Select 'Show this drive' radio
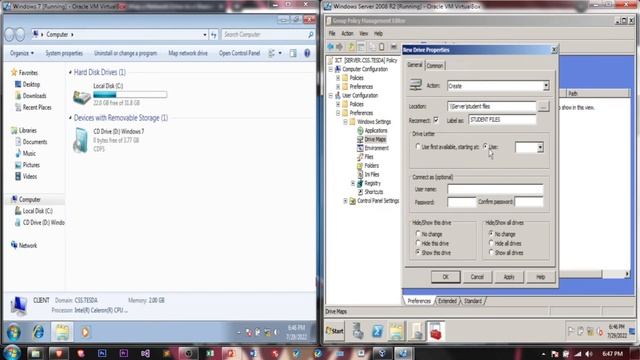The image size is (640, 360). 418,253
